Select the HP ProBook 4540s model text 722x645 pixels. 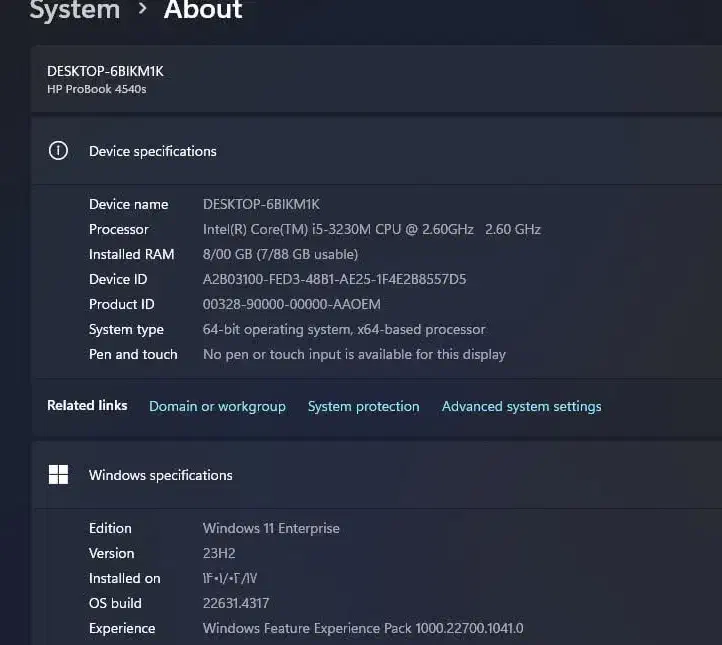pos(97,89)
